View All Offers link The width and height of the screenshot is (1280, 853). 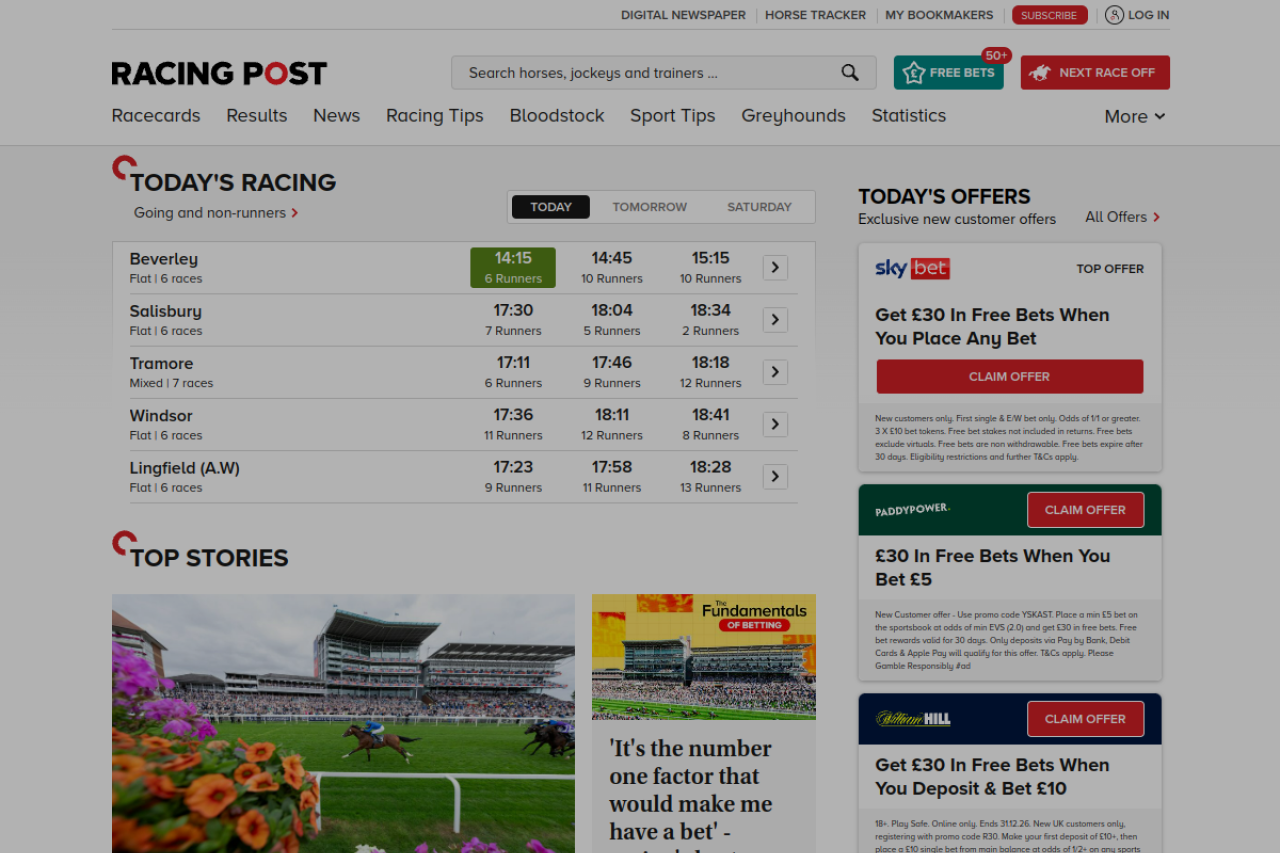click(1123, 217)
